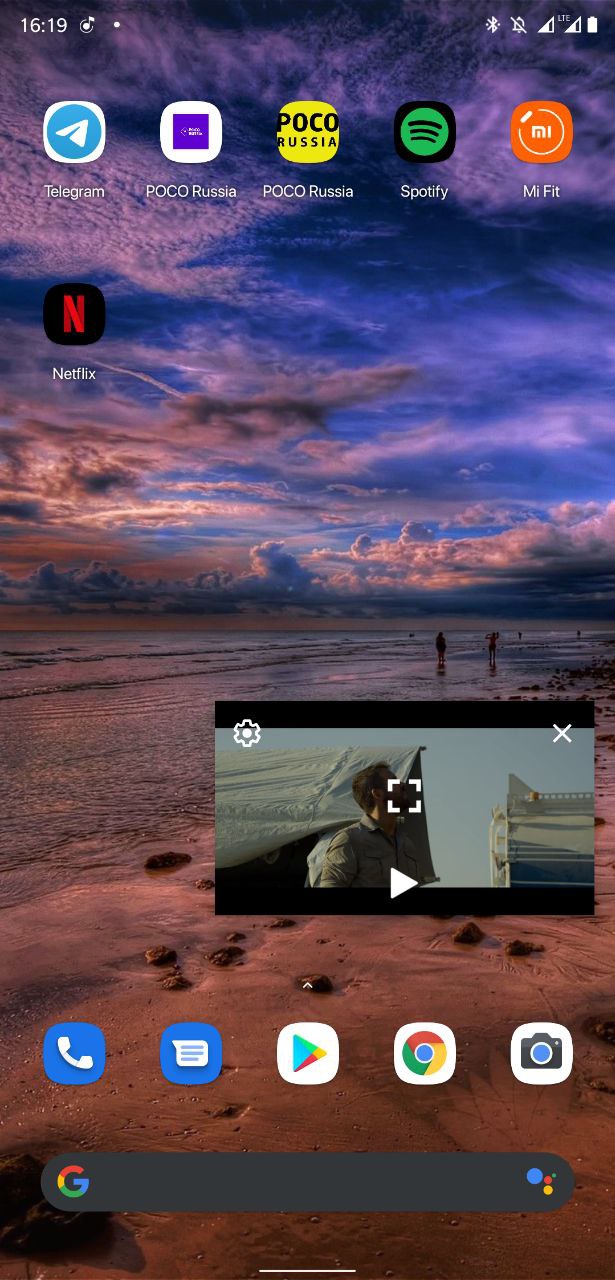The height and width of the screenshot is (1280, 615).
Task: Tap the Bluetooth status icon
Action: coord(493,25)
